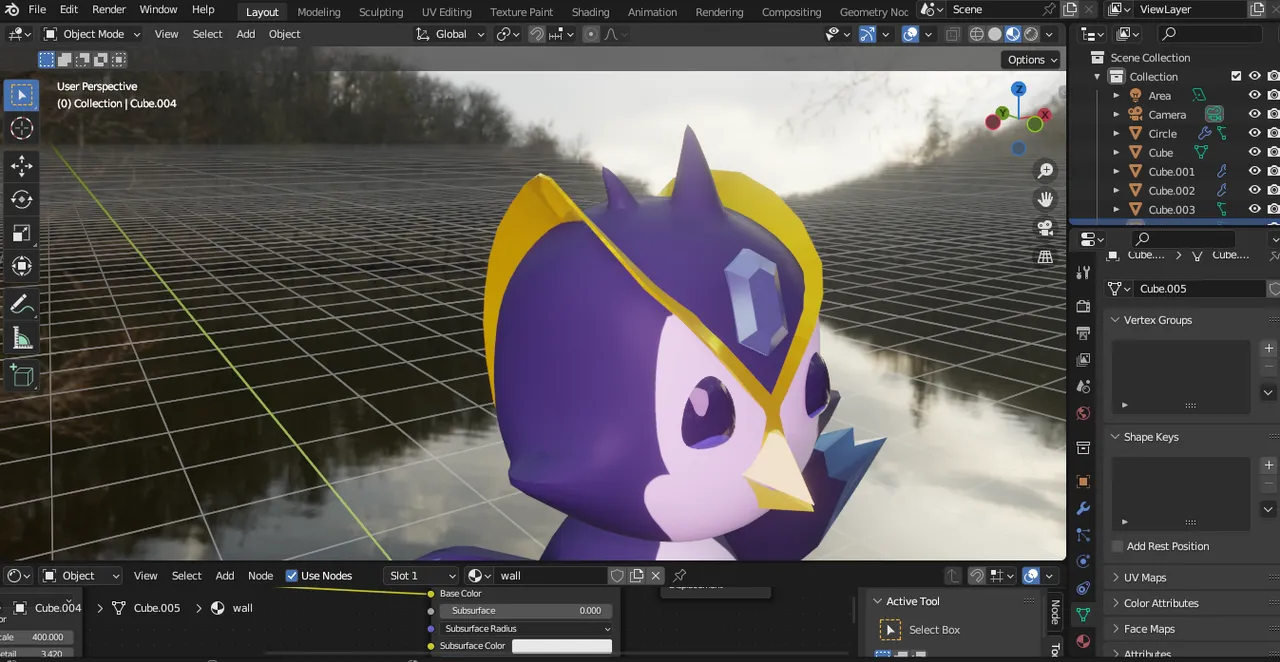Select solid viewport shading
1280x662 pixels.
tap(995, 34)
